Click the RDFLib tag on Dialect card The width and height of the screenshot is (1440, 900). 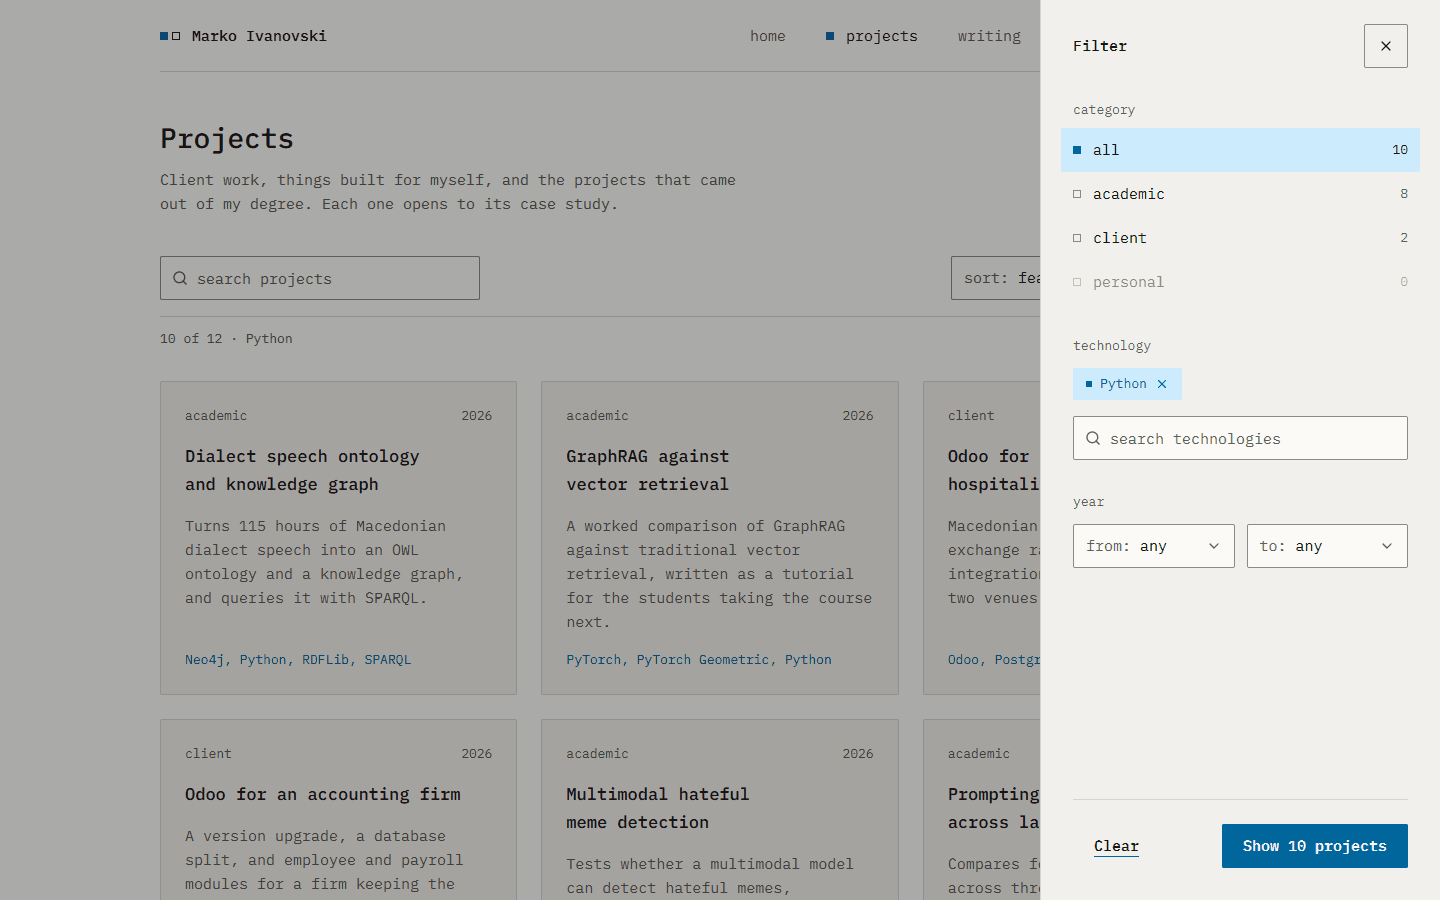[x=325, y=660]
